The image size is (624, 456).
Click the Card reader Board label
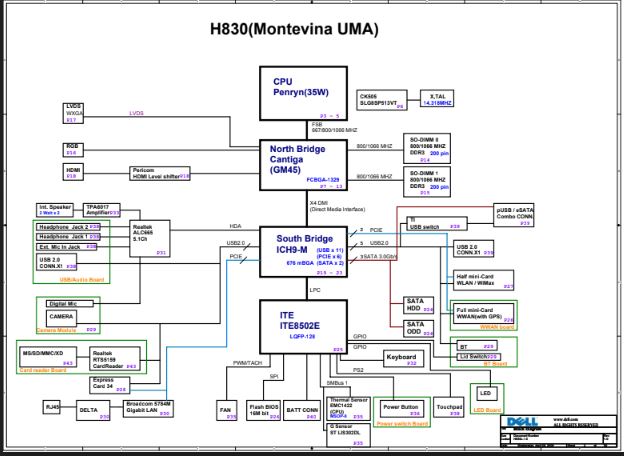[x=43, y=370]
